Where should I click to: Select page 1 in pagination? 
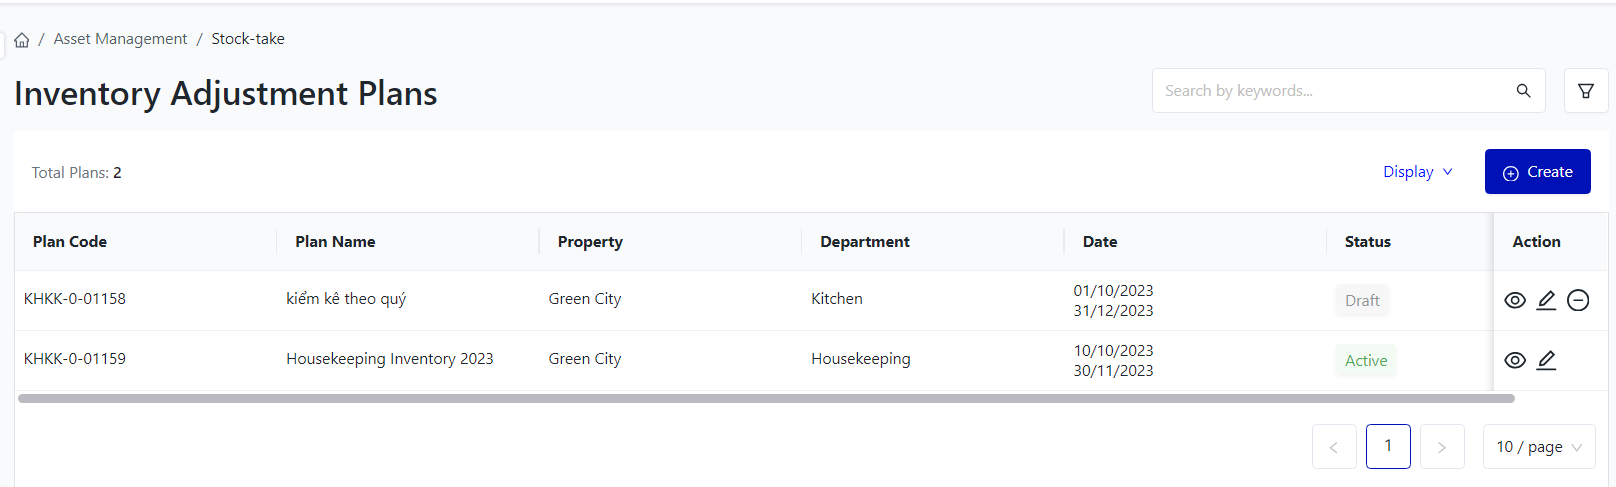tap(1388, 446)
